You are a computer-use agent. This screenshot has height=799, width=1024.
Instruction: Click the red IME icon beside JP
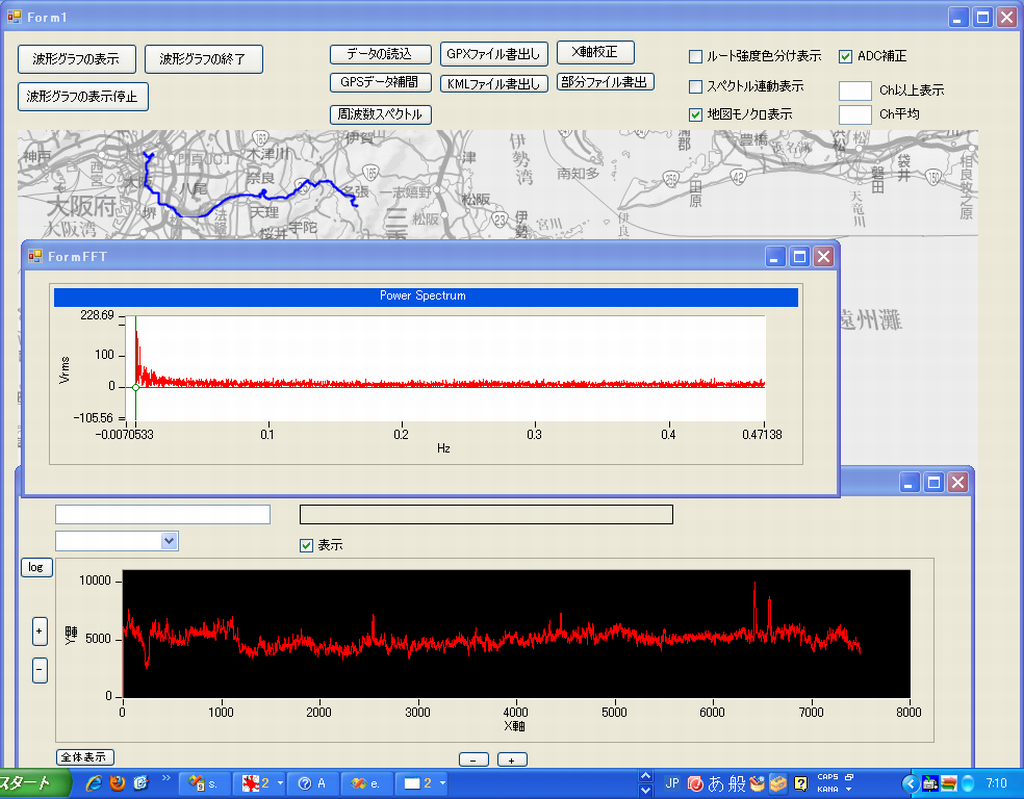tap(695, 783)
